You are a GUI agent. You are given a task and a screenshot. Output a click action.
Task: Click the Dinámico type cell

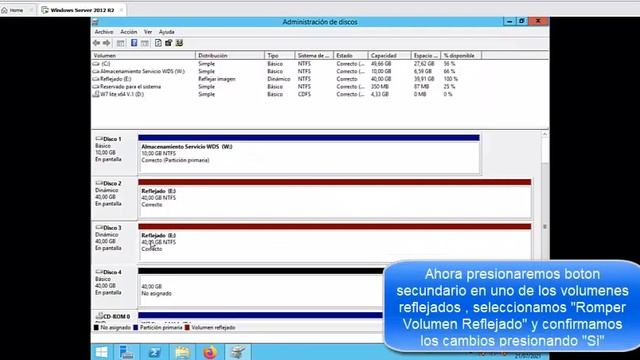click(279, 79)
